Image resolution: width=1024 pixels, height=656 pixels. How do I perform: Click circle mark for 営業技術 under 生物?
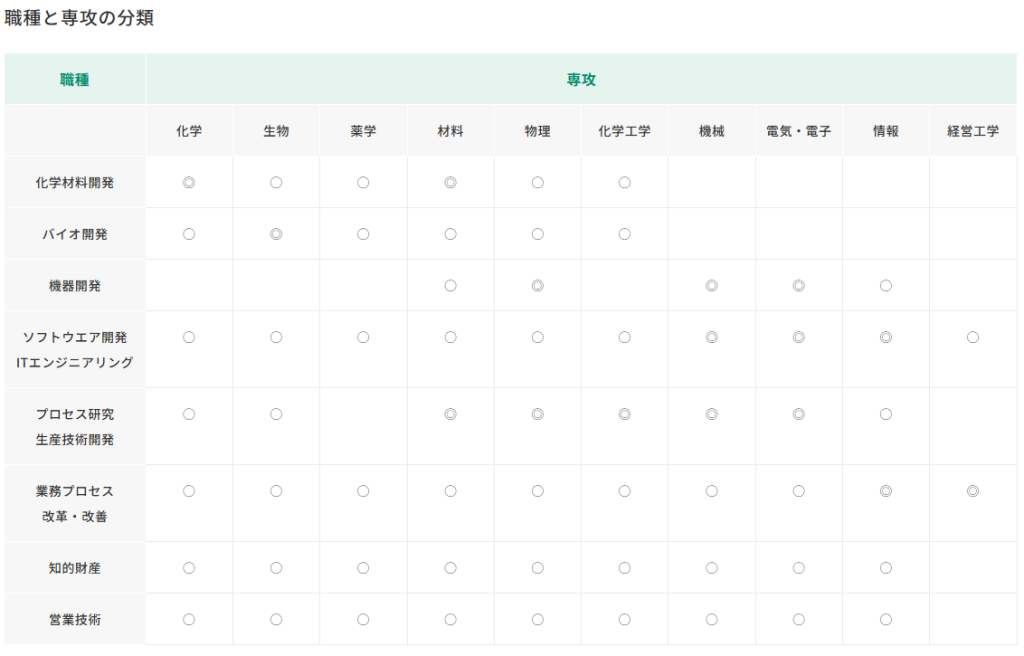(x=276, y=619)
